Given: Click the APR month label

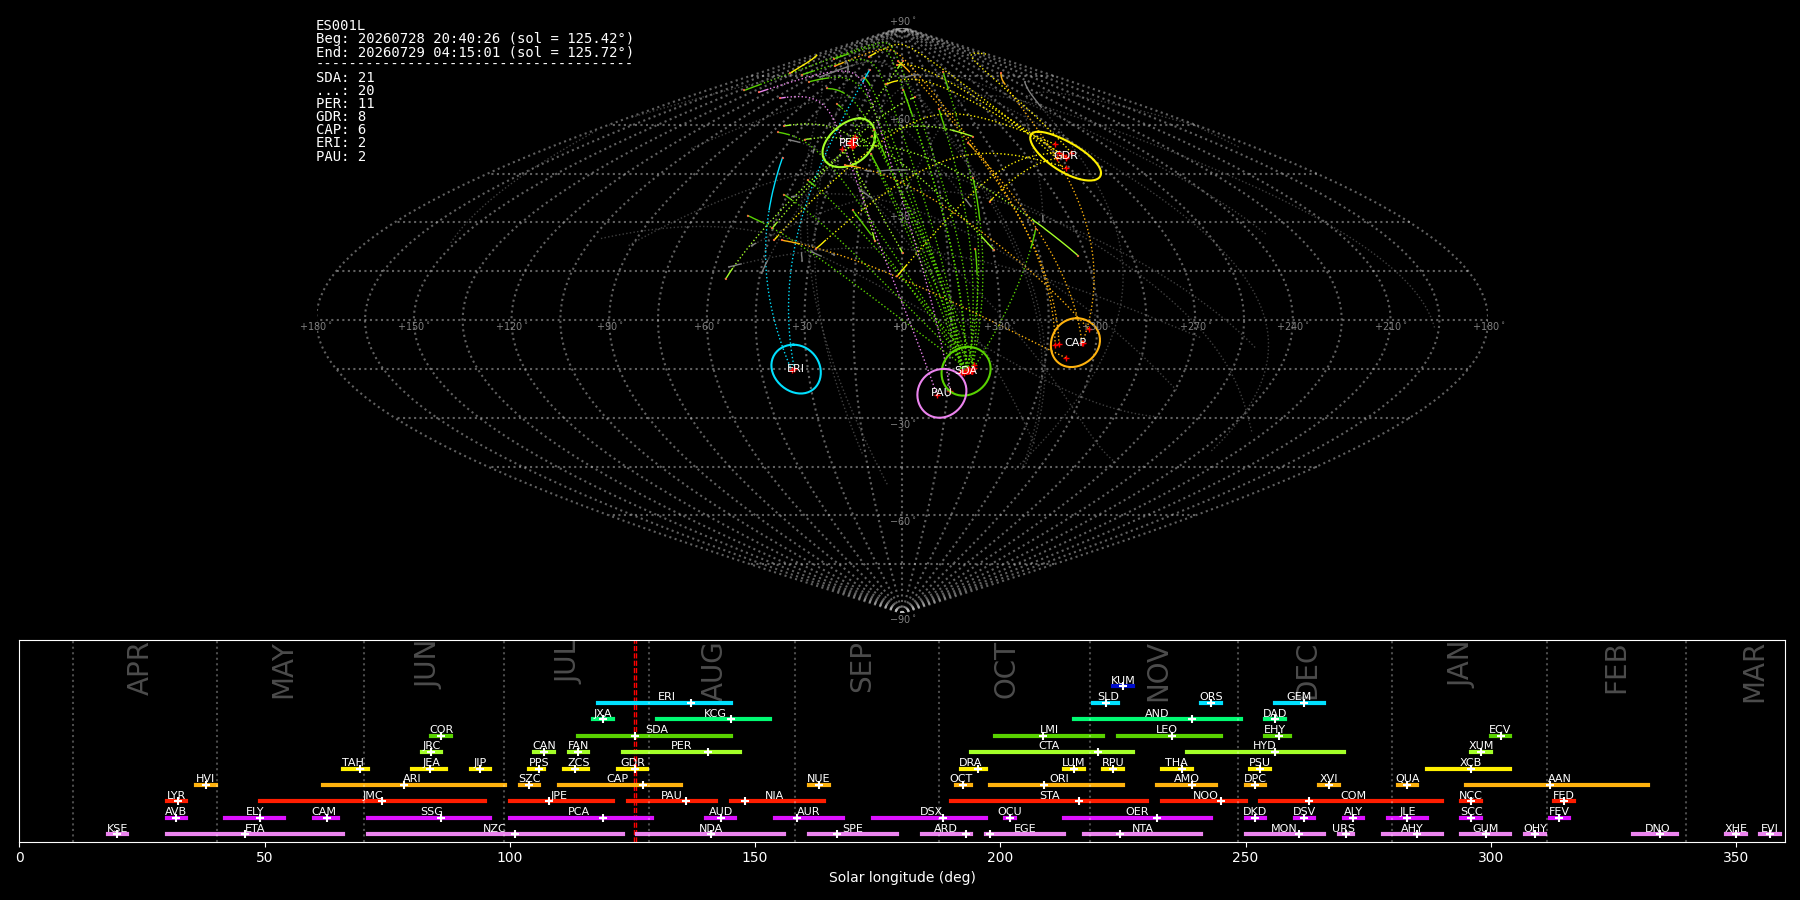Looking at the screenshot, I should (x=138, y=669).
